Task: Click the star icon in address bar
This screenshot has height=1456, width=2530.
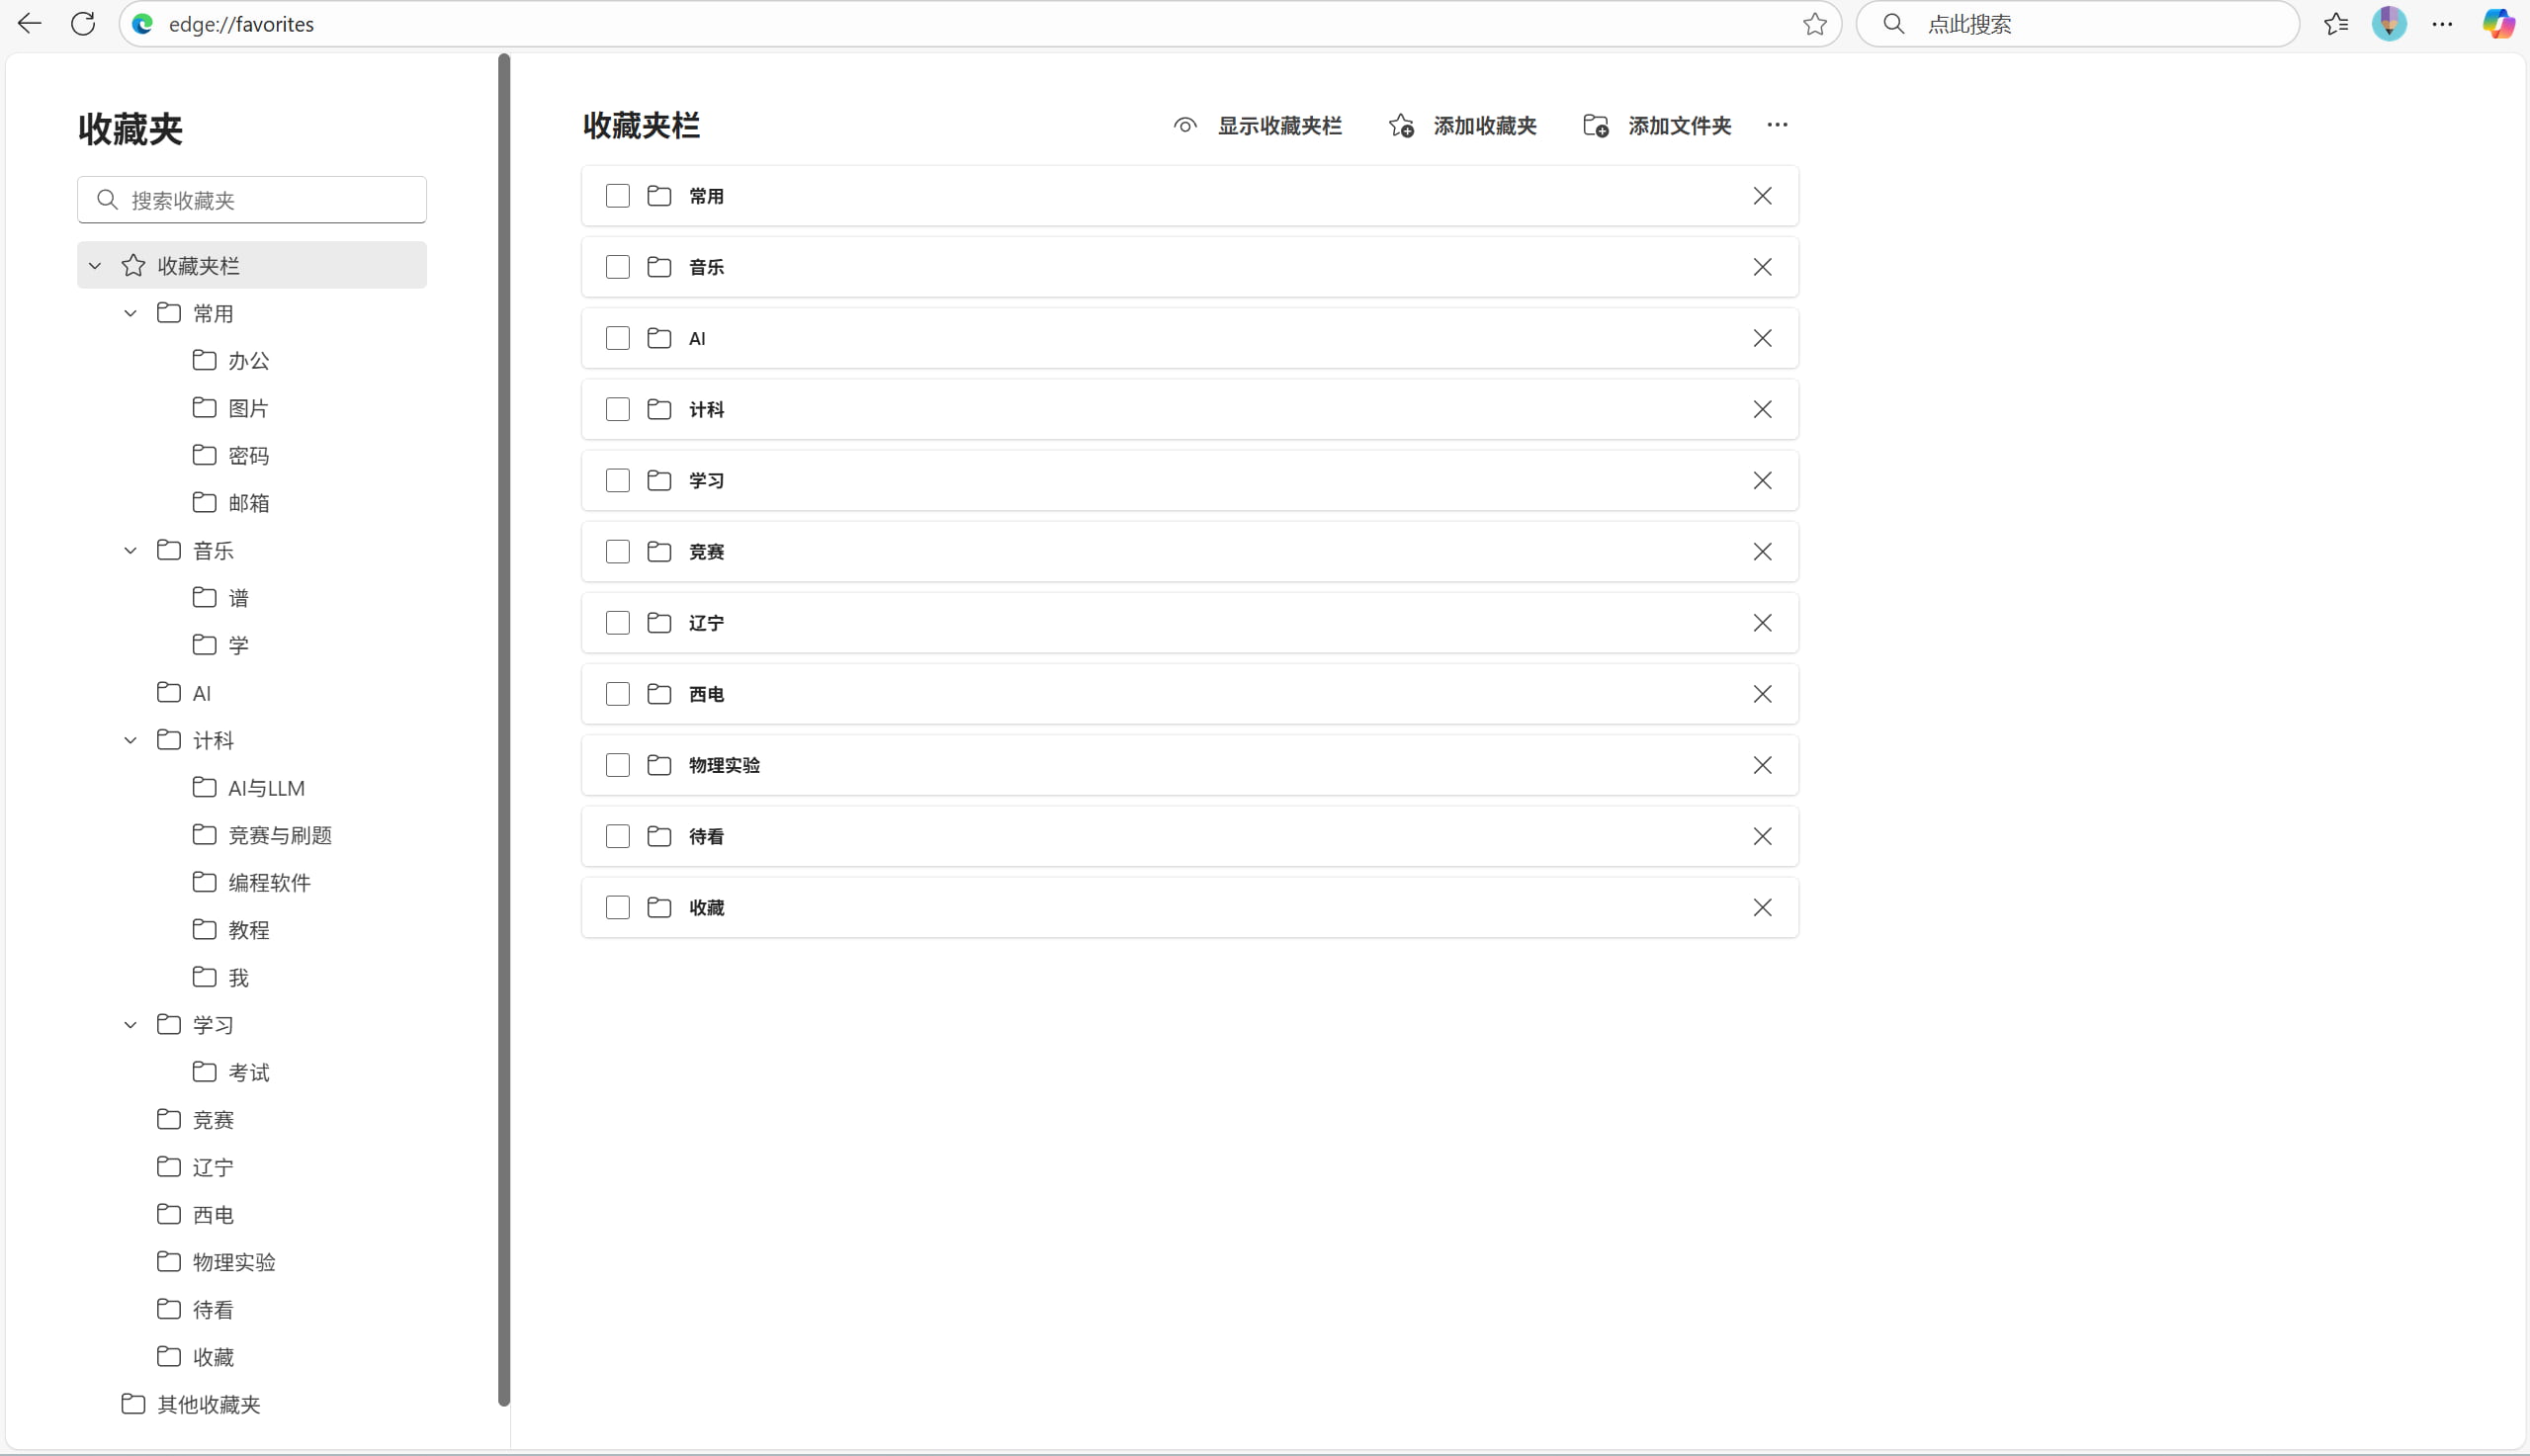Action: coord(1815,24)
